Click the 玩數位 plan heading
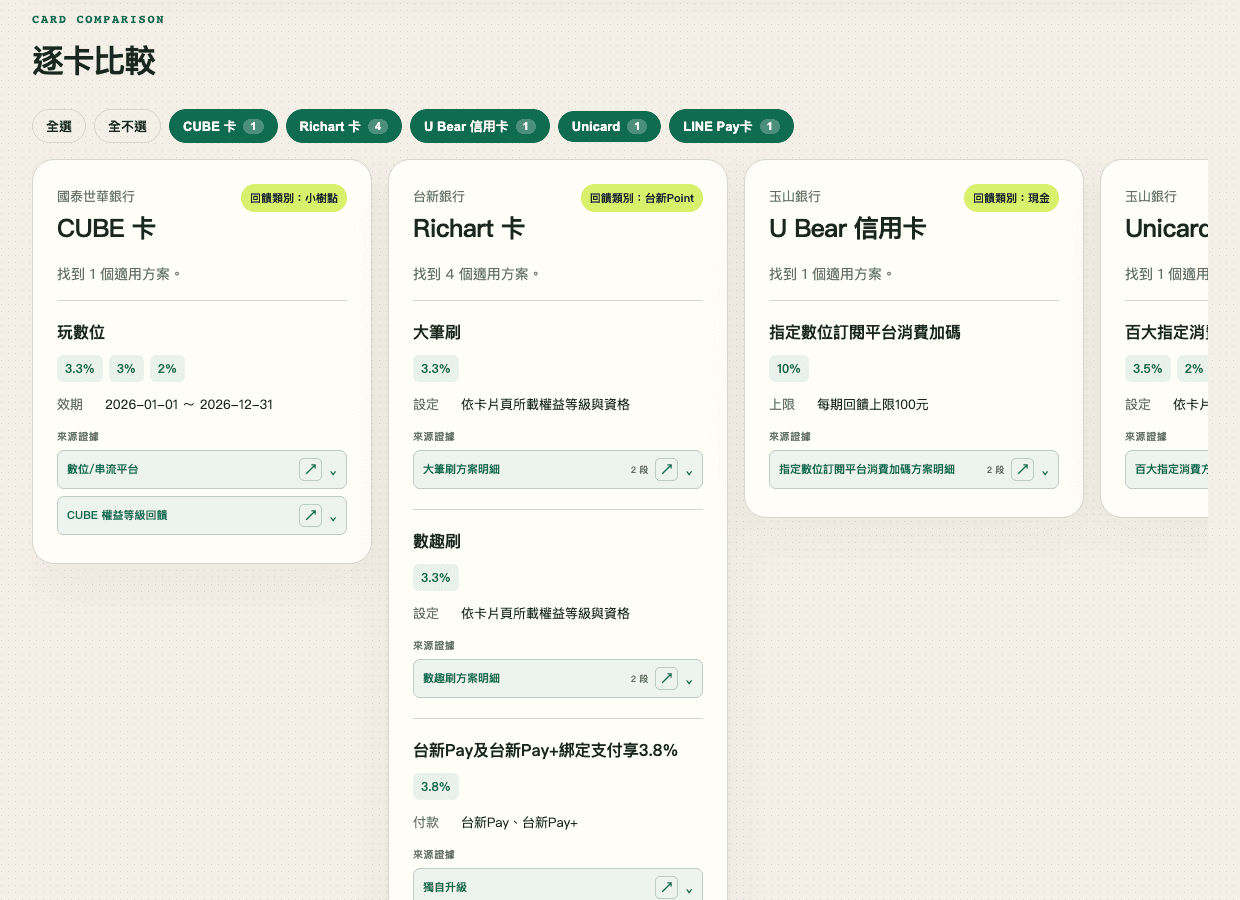This screenshot has height=900, width=1240. (x=81, y=332)
